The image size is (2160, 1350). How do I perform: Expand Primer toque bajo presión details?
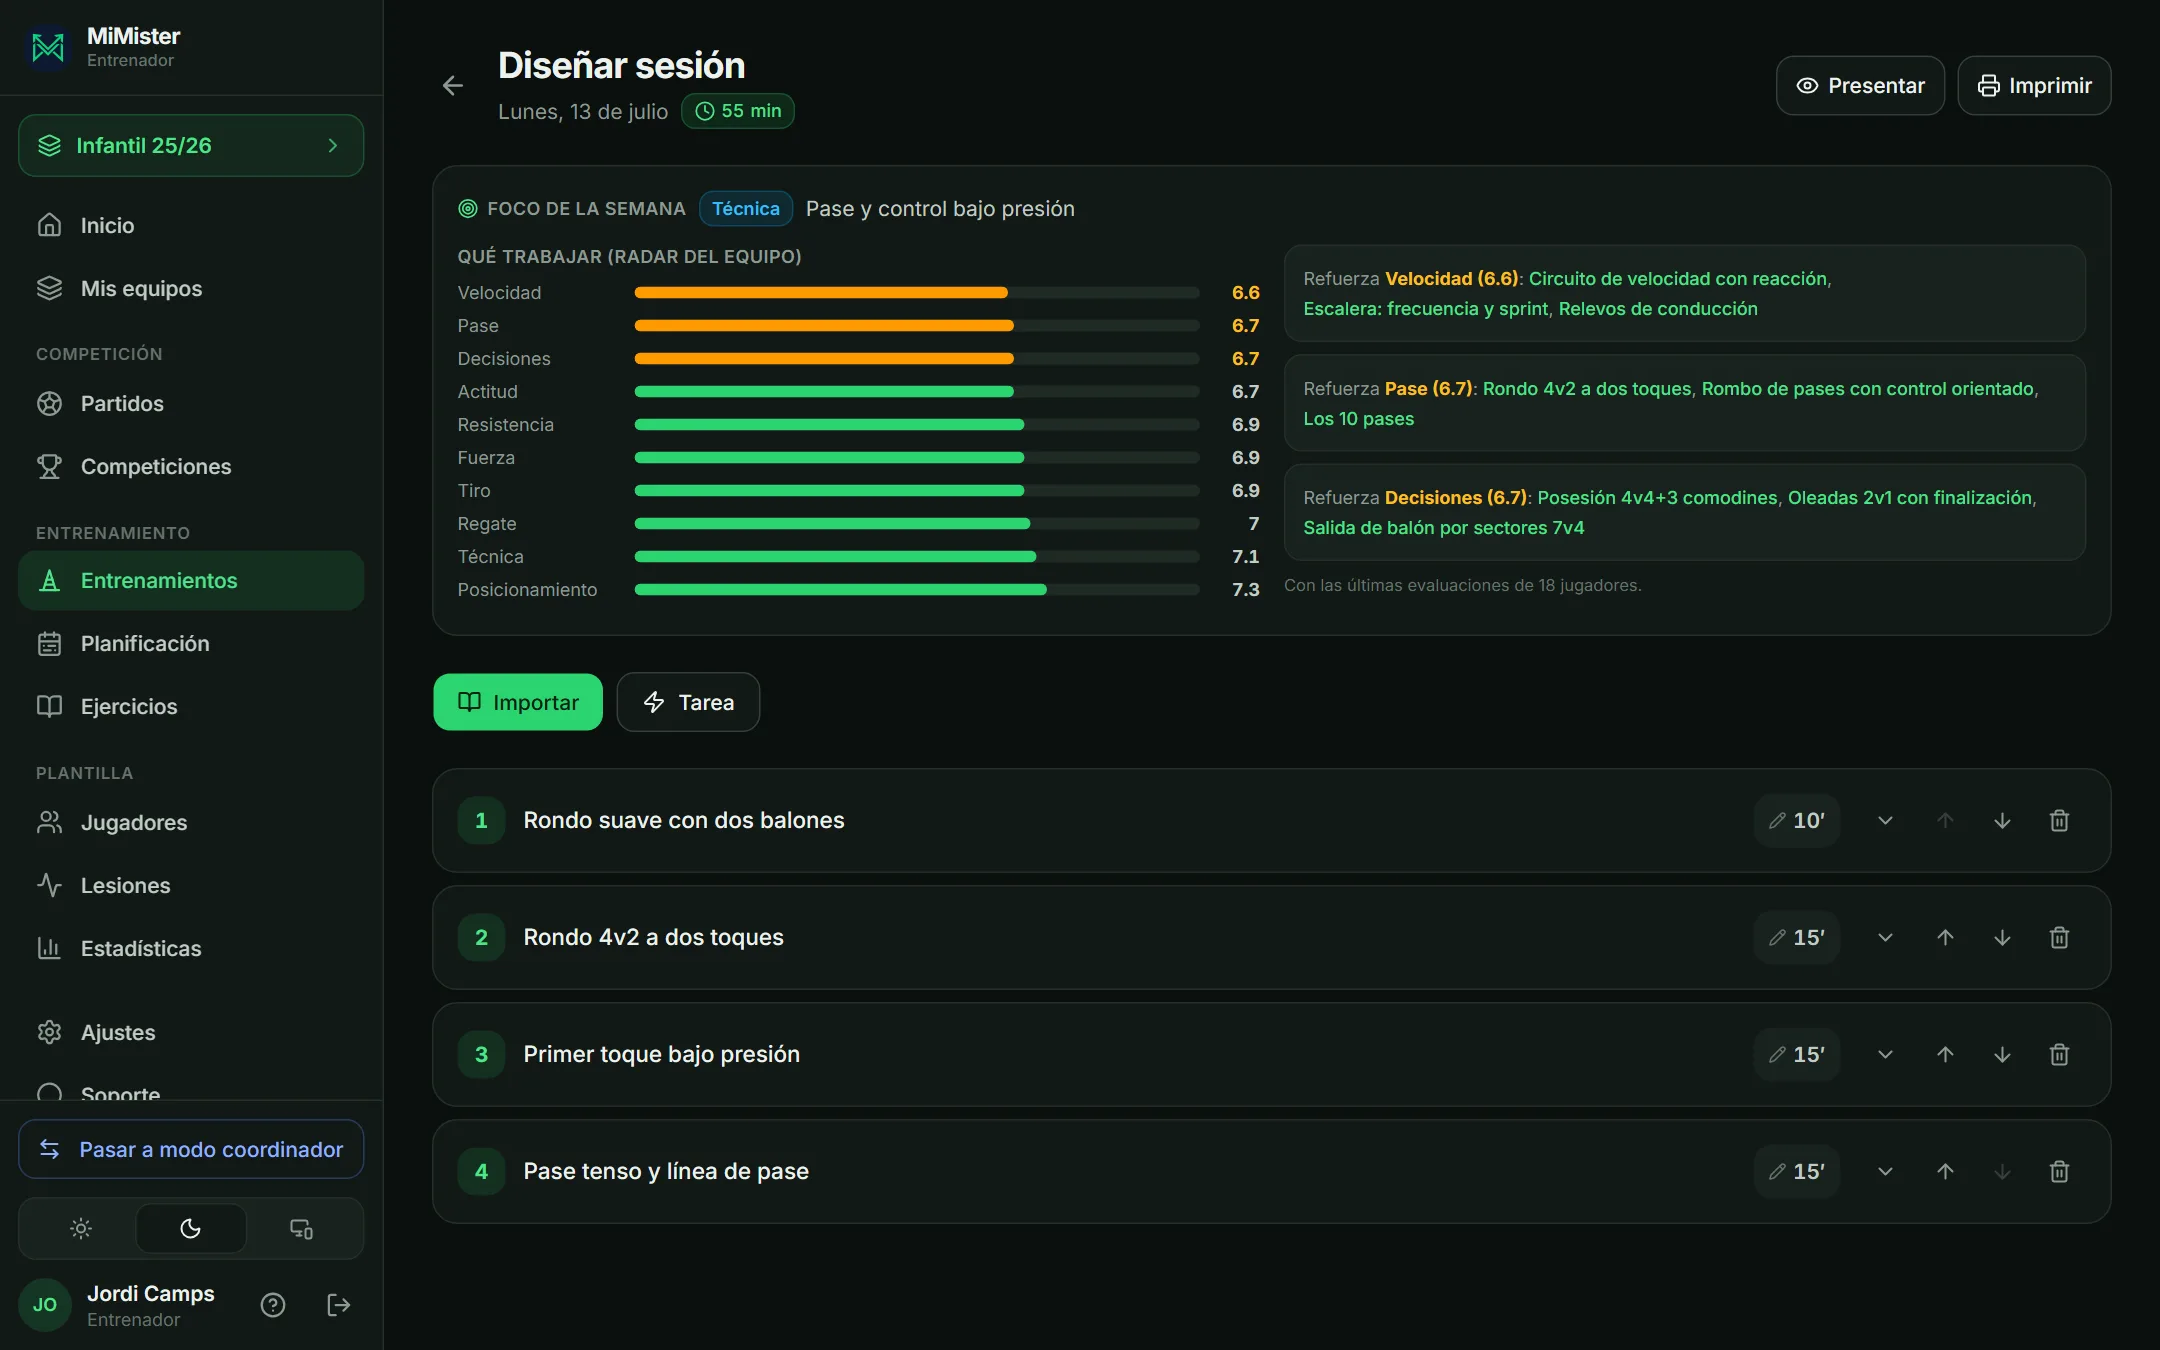[1885, 1055]
